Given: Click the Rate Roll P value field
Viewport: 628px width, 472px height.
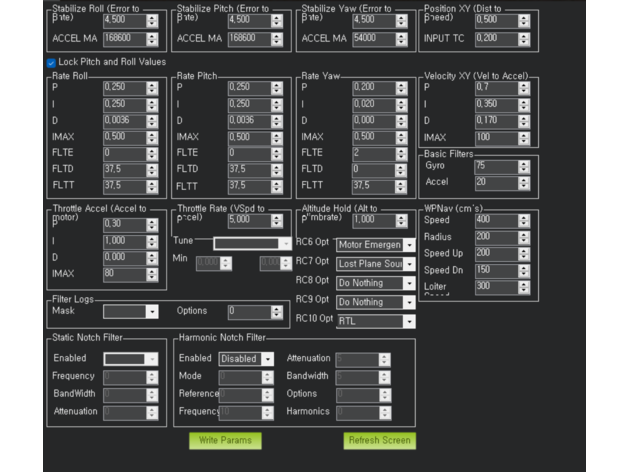Looking at the screenshot, I should (123, 88).
